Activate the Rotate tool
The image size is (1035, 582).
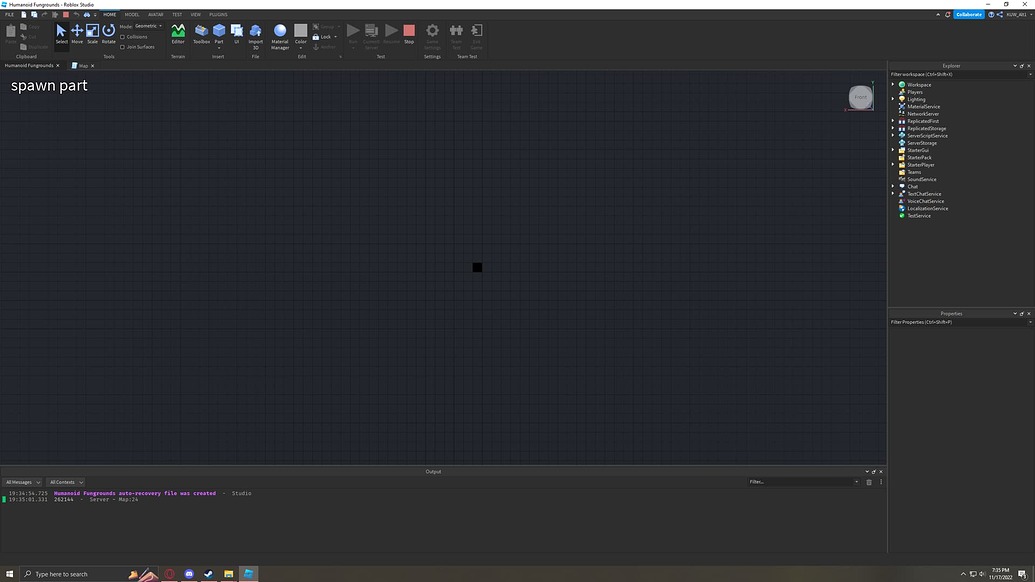click(x=108, y=32)
